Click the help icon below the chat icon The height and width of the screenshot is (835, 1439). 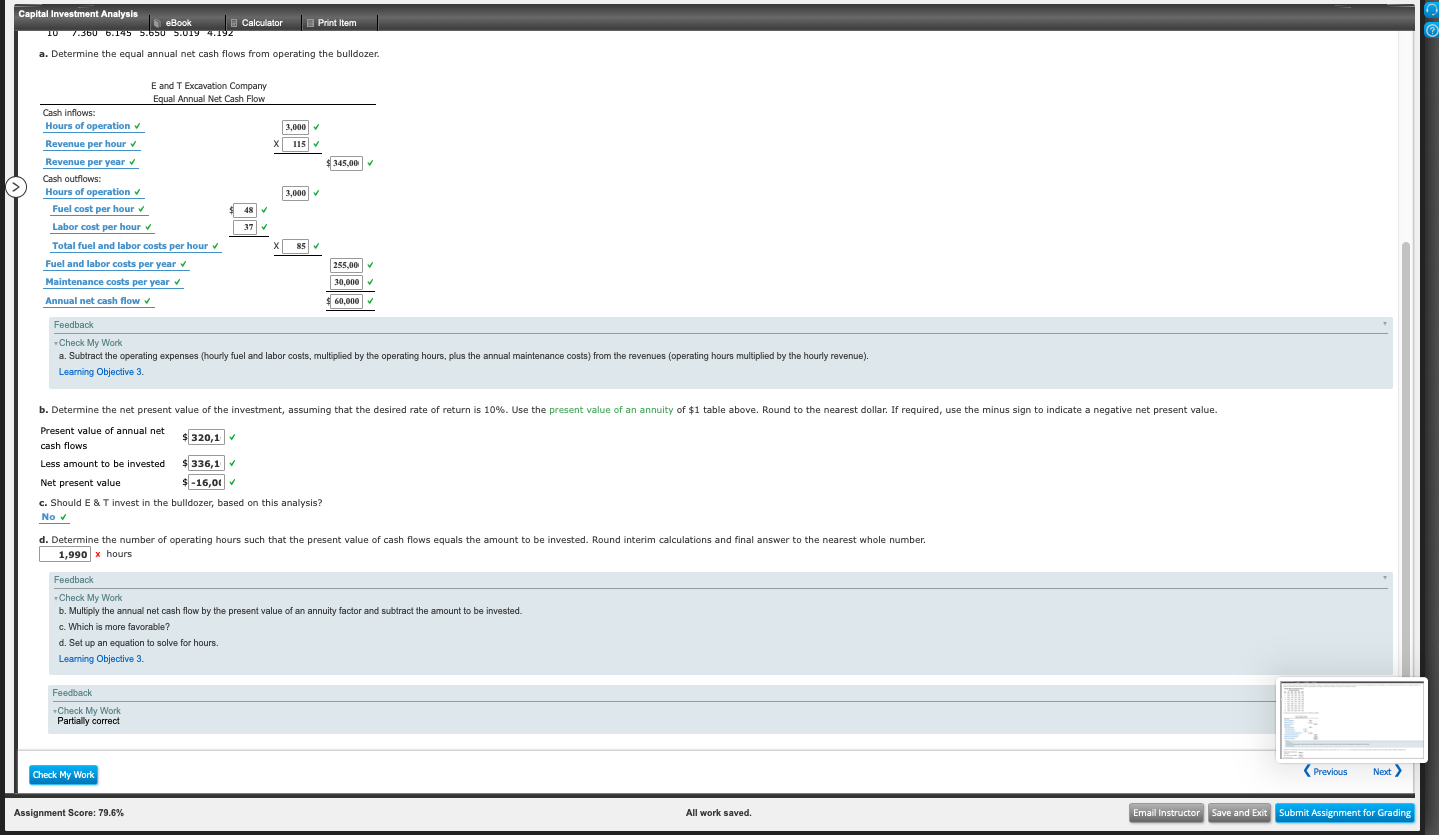click(1430, 29)
